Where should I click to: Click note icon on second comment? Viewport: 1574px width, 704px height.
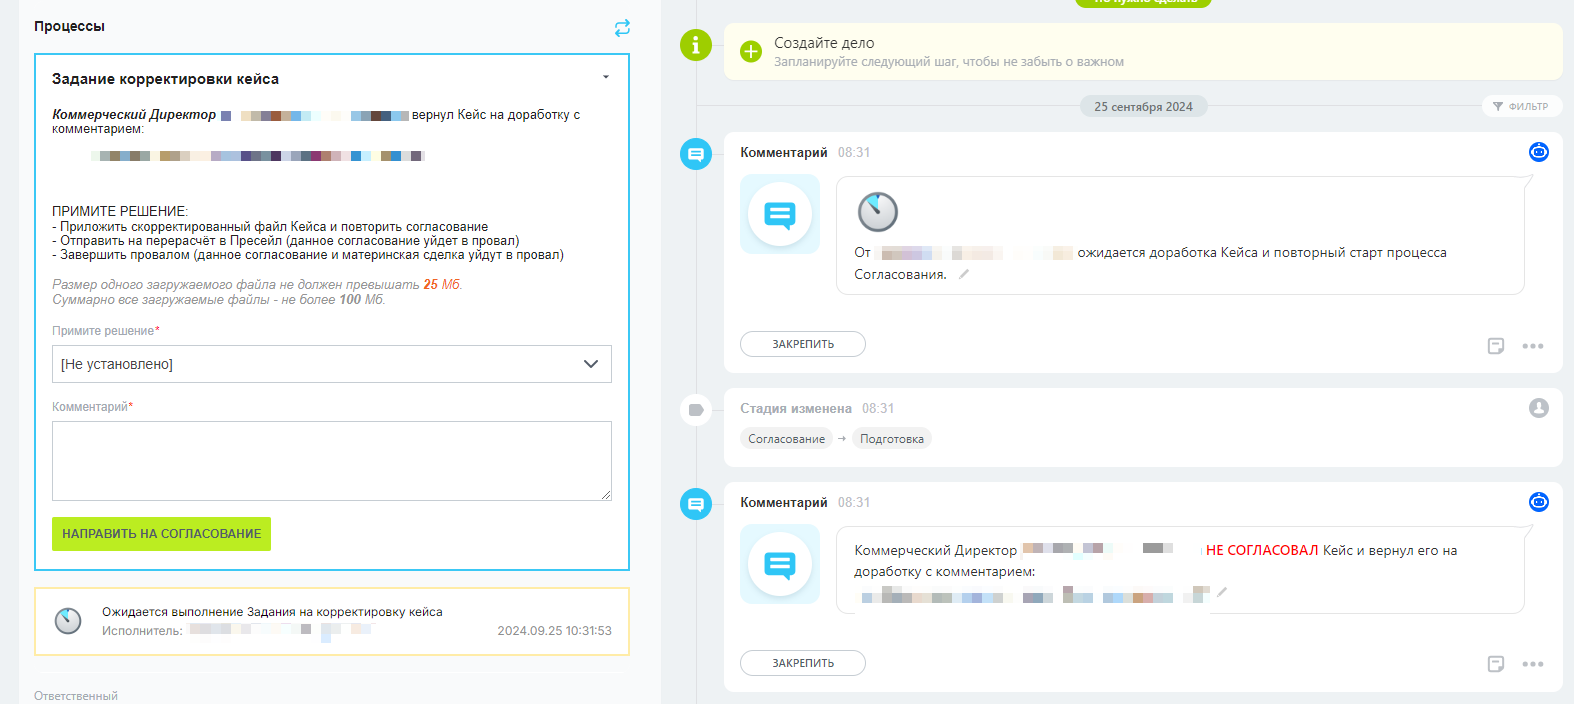point(1496,664)
